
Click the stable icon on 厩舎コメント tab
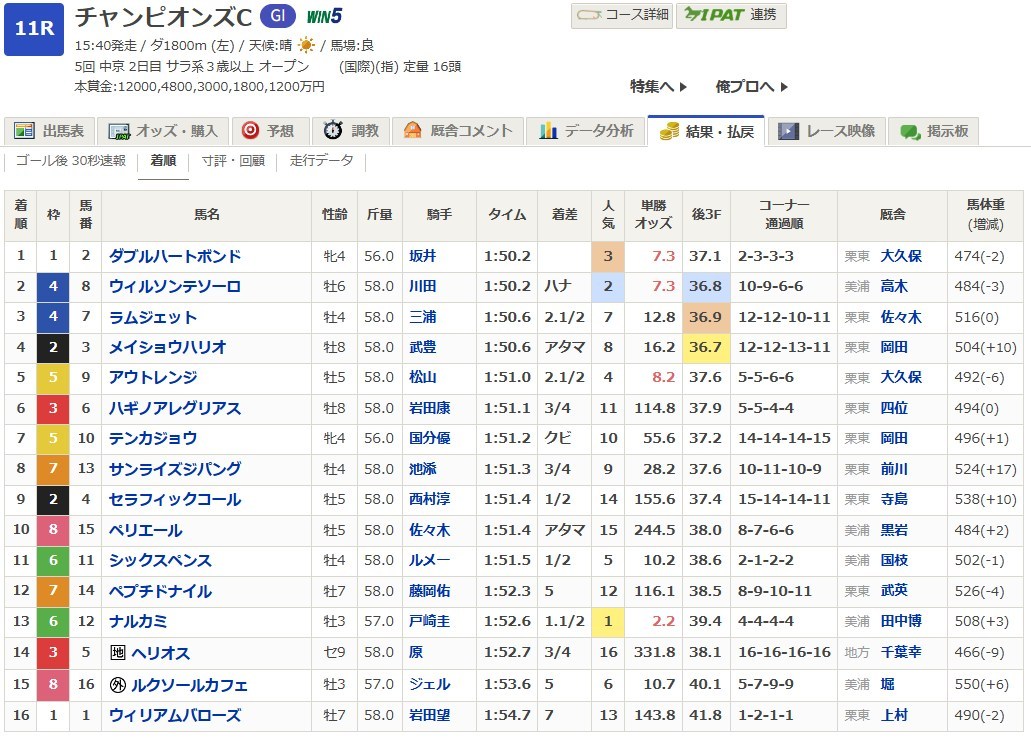[412, 131]
